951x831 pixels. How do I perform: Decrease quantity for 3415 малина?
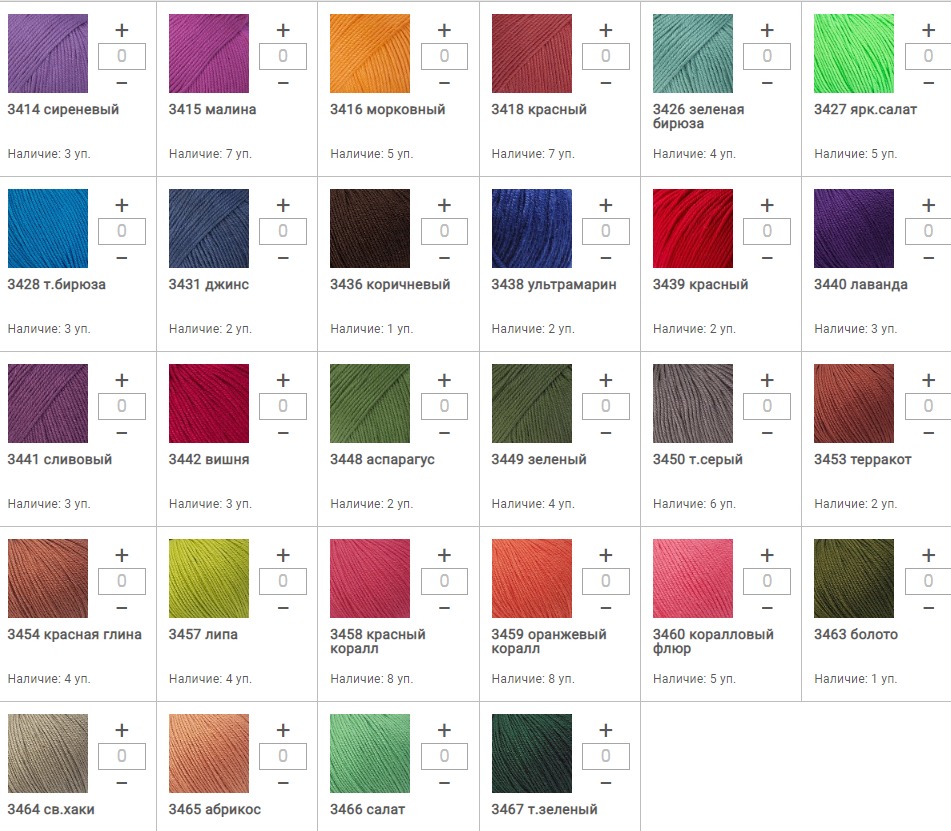click(283, 82)
